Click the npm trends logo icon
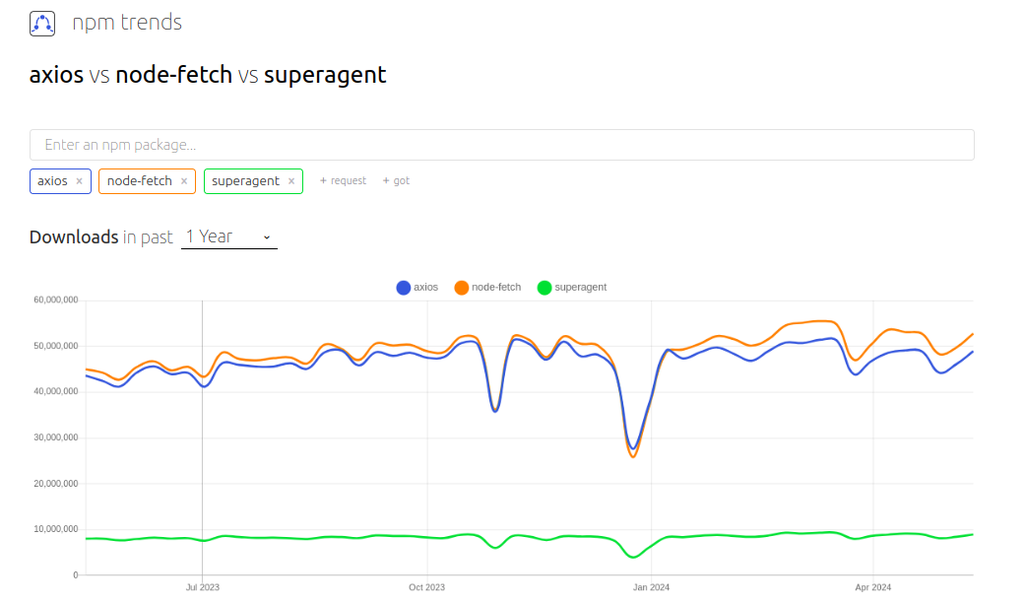This screenshot has width=1024, height=604. point(42,23)
